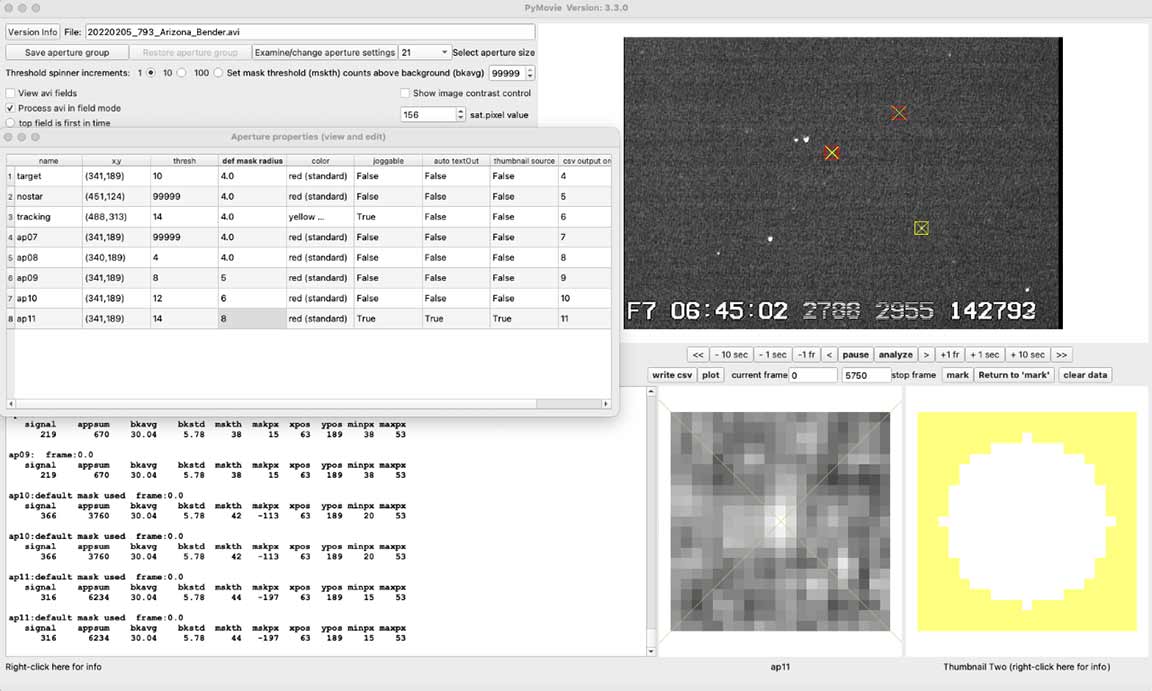Click the nostar aperture marker in video
The width and height of the screenshot is (1152, 691).
899,113
